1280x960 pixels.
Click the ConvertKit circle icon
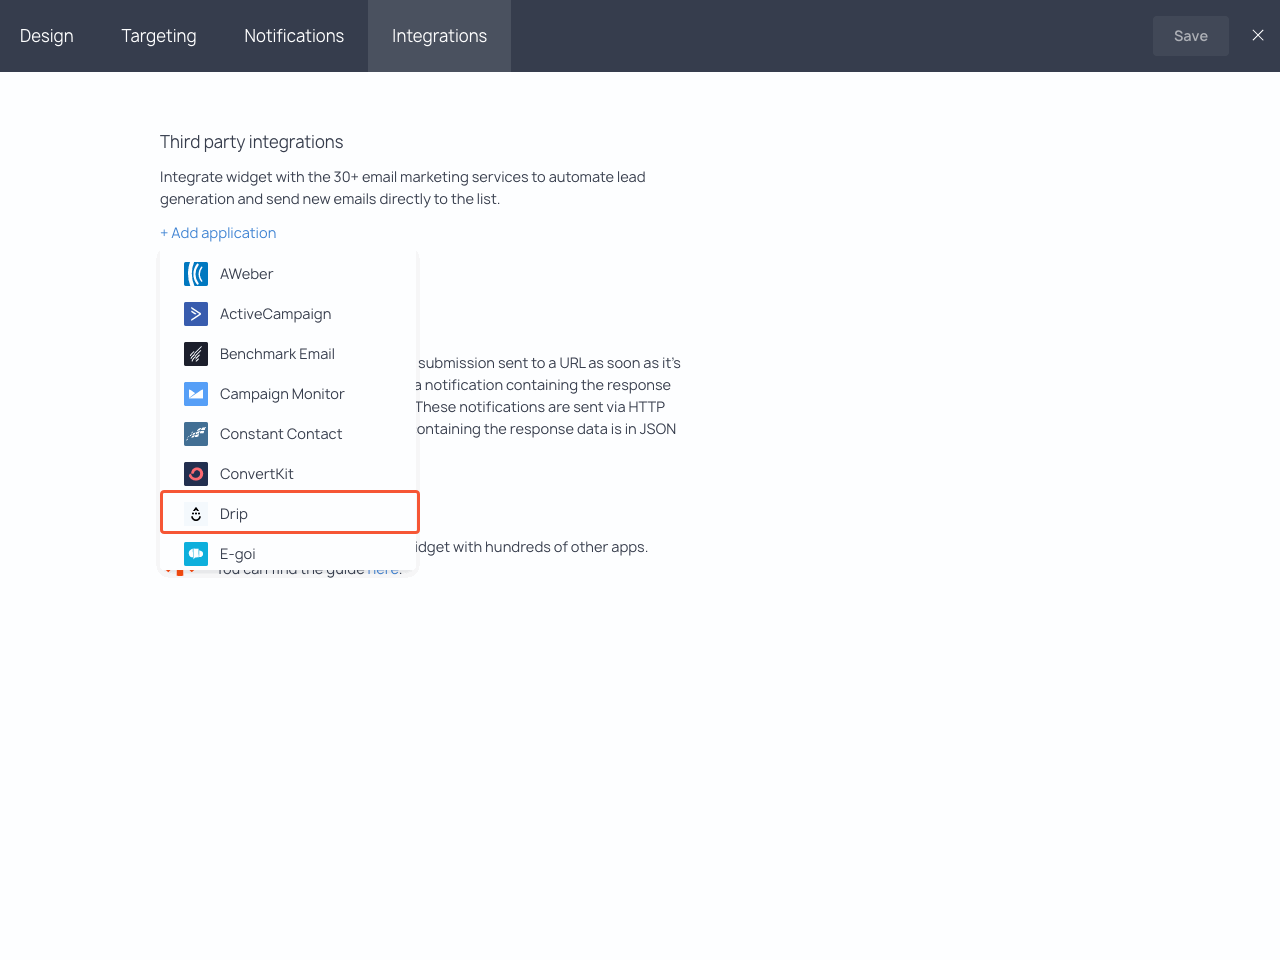(196, 474)
